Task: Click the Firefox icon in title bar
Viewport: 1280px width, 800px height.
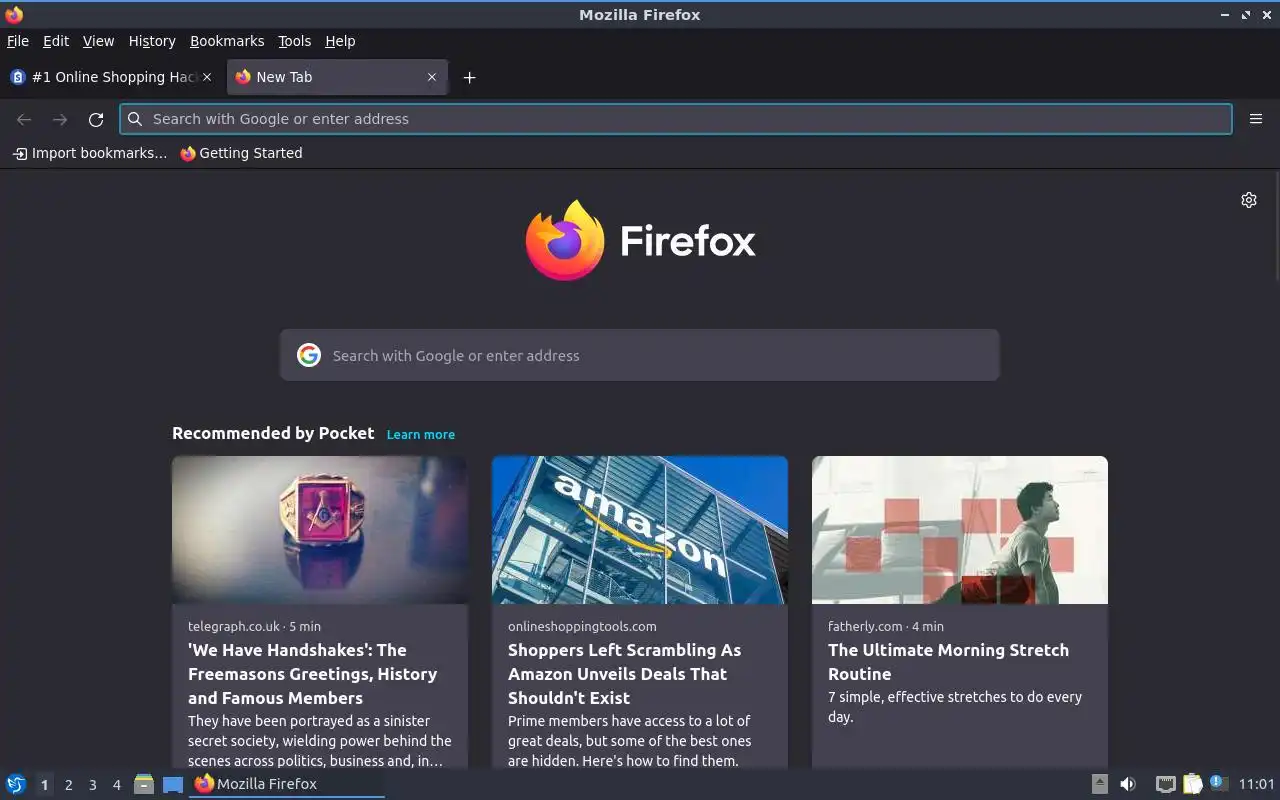Action: 14,14
